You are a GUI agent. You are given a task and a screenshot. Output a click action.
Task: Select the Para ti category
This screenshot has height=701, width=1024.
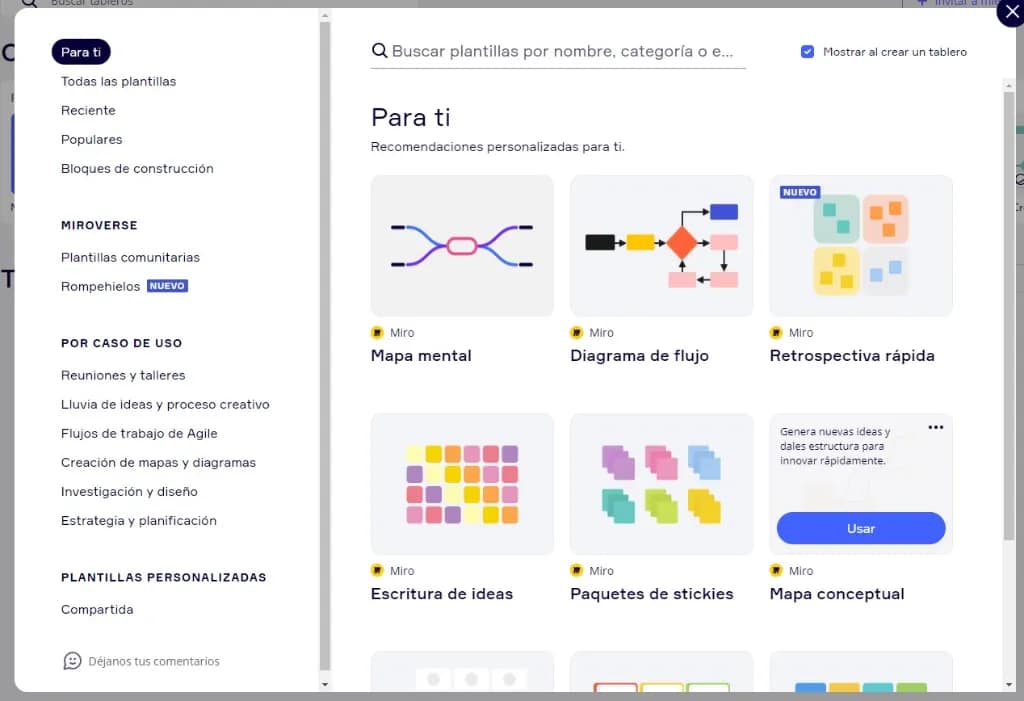[x=81, y=52]
